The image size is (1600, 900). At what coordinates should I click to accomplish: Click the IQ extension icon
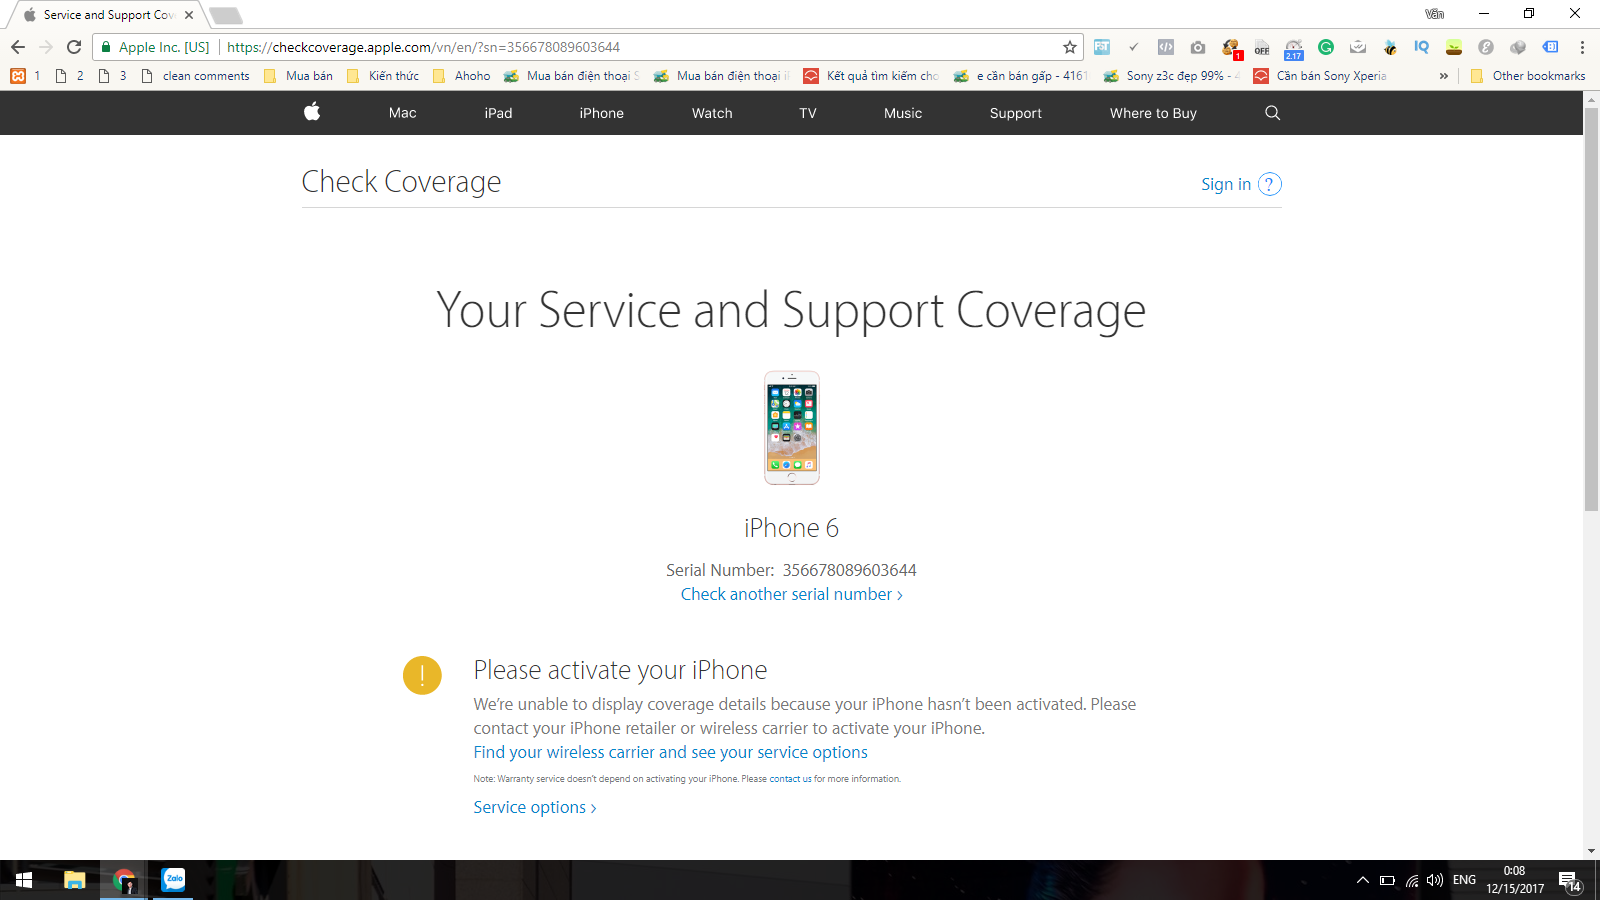tap(1422, 47)
